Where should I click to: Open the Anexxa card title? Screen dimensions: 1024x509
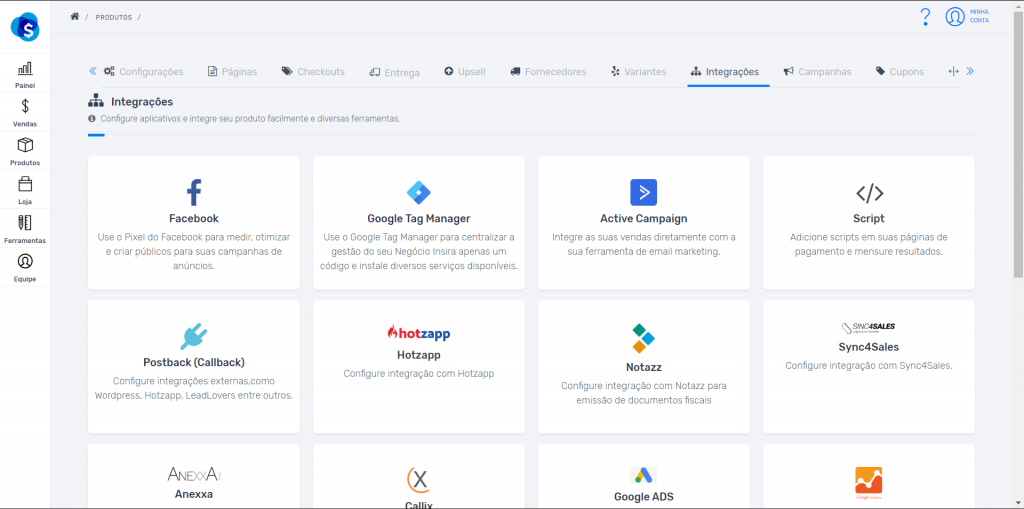[194, 494]
